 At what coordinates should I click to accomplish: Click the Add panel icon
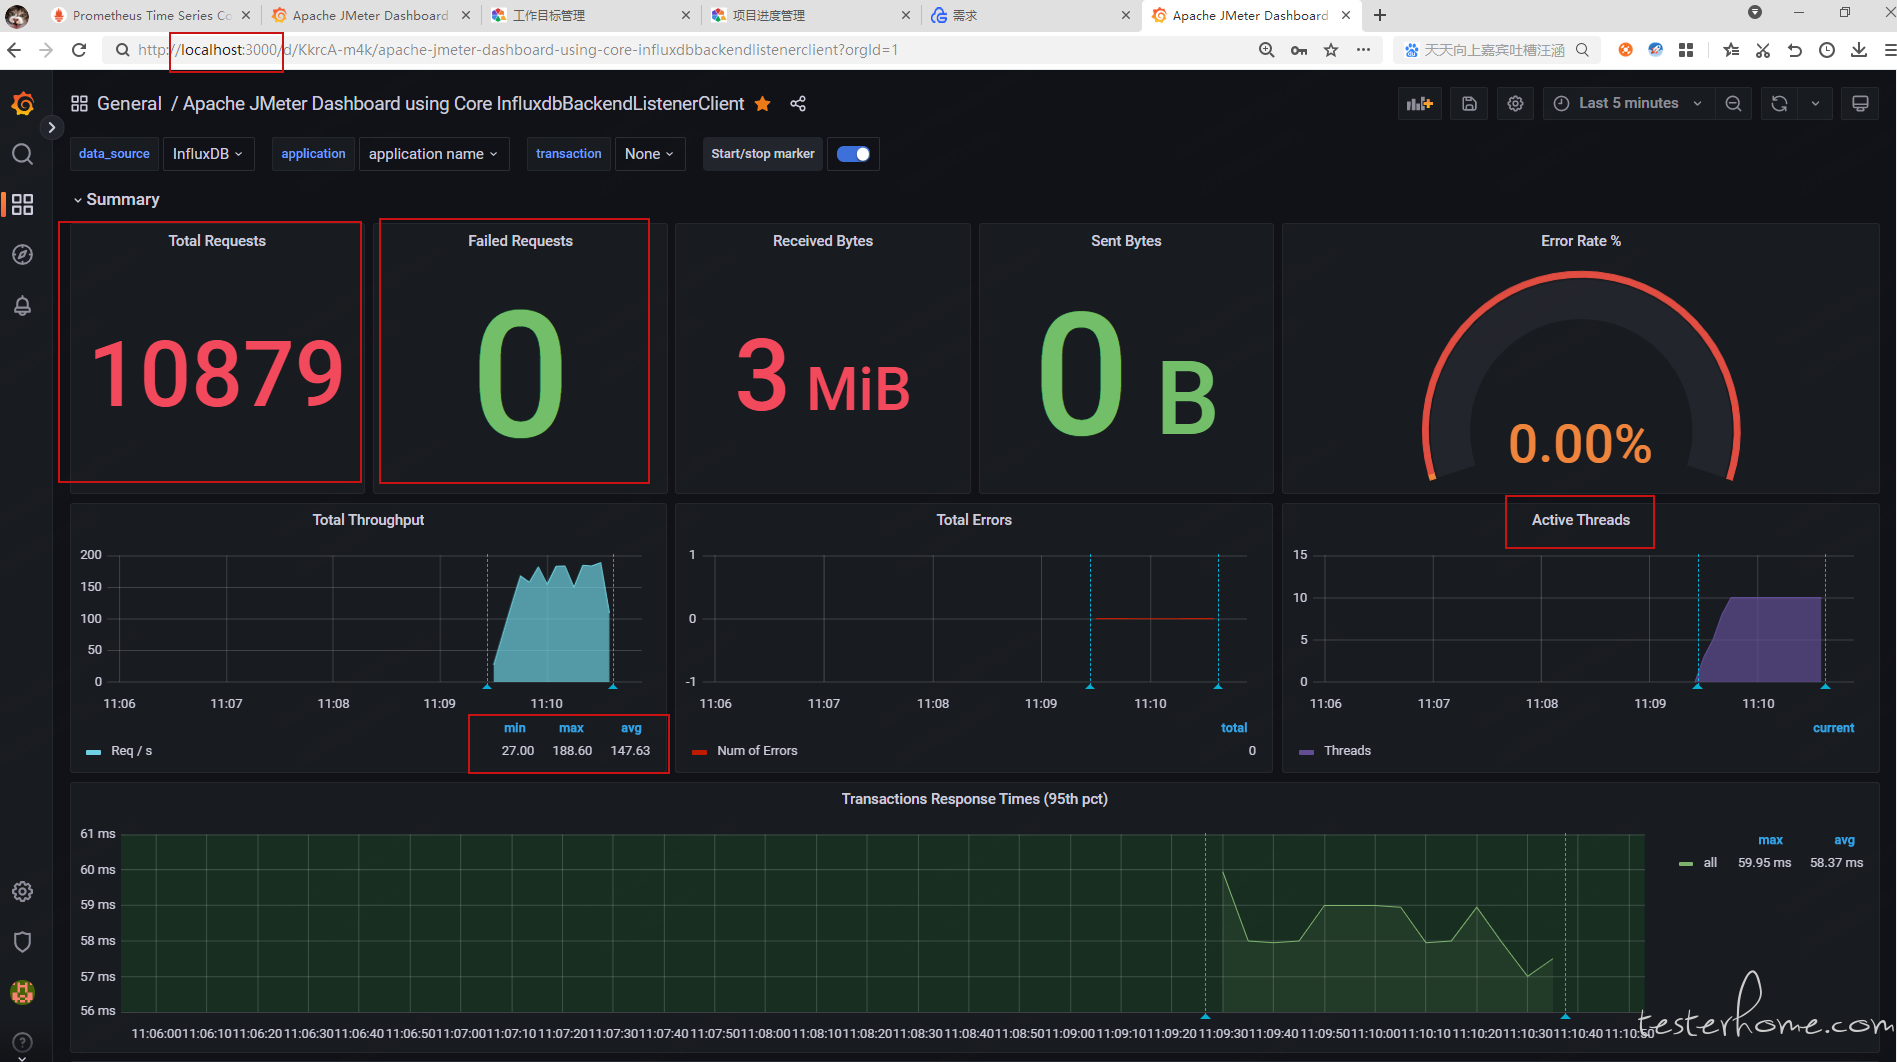coord(1419,104)
